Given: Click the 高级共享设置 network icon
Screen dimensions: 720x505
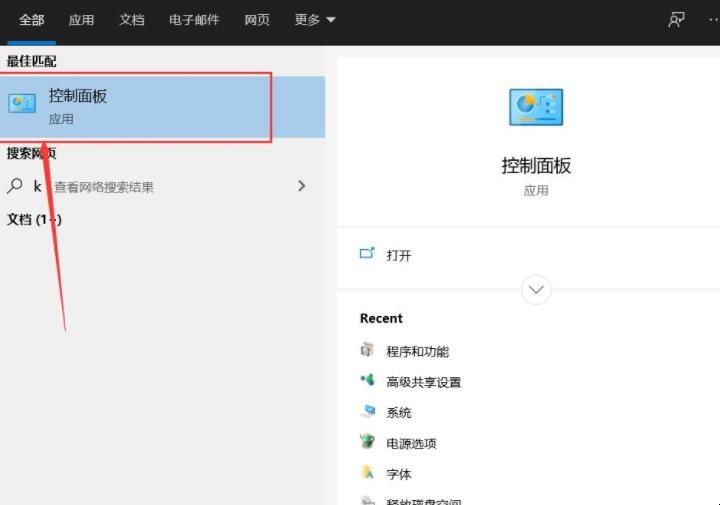Looking at the screenshot, I should (367, 380).
